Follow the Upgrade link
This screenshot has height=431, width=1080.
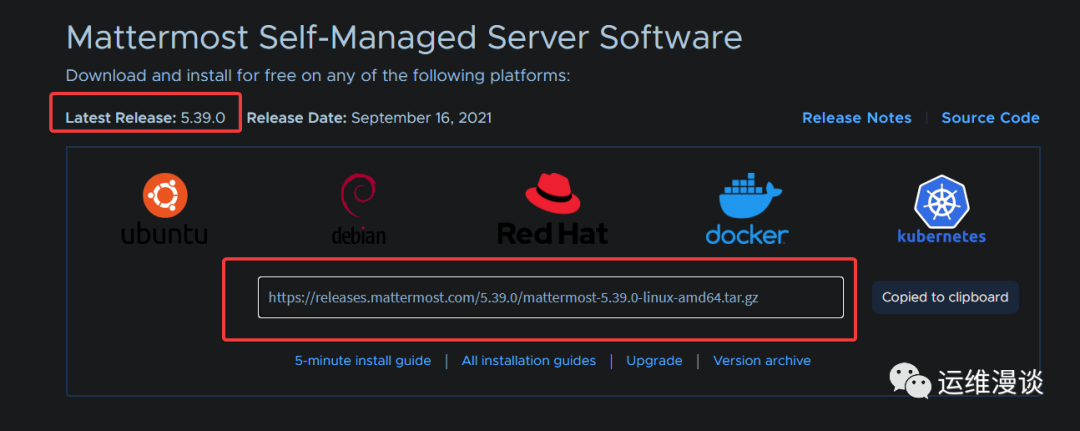654,360
